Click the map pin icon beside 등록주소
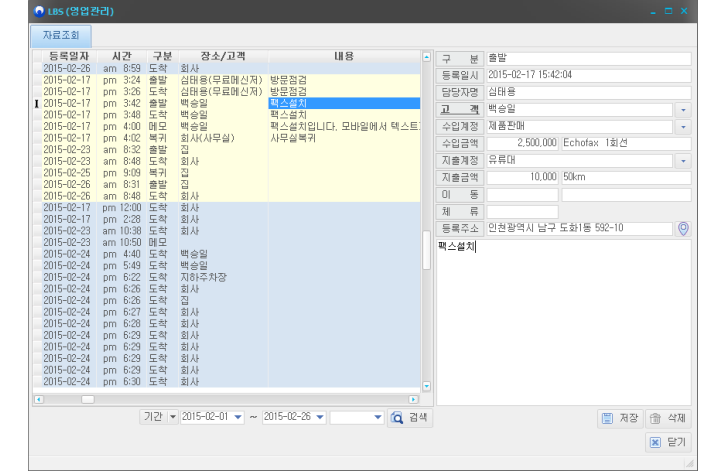Screen dimensions: 727x471 point(683,229)
